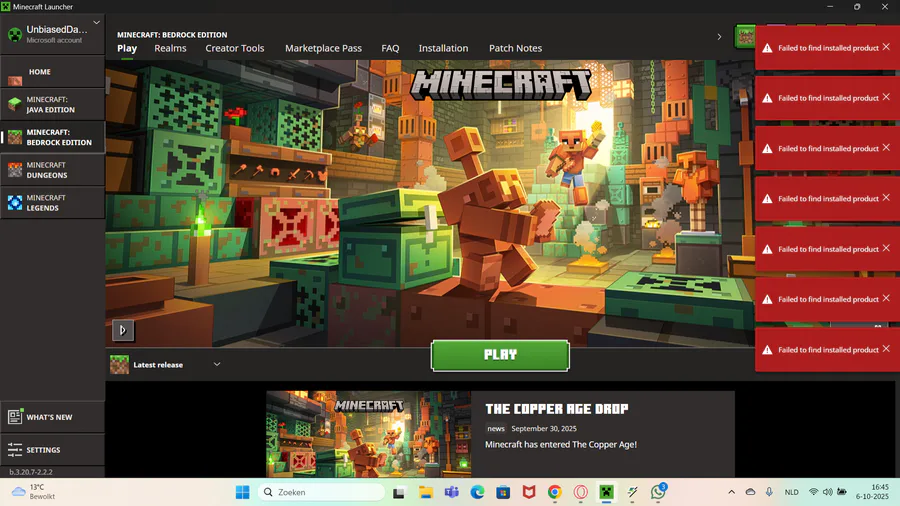Expand the UnbiasedDa... account menu
Viewport: 900px width, 506px height.
[x=96, y=23]
